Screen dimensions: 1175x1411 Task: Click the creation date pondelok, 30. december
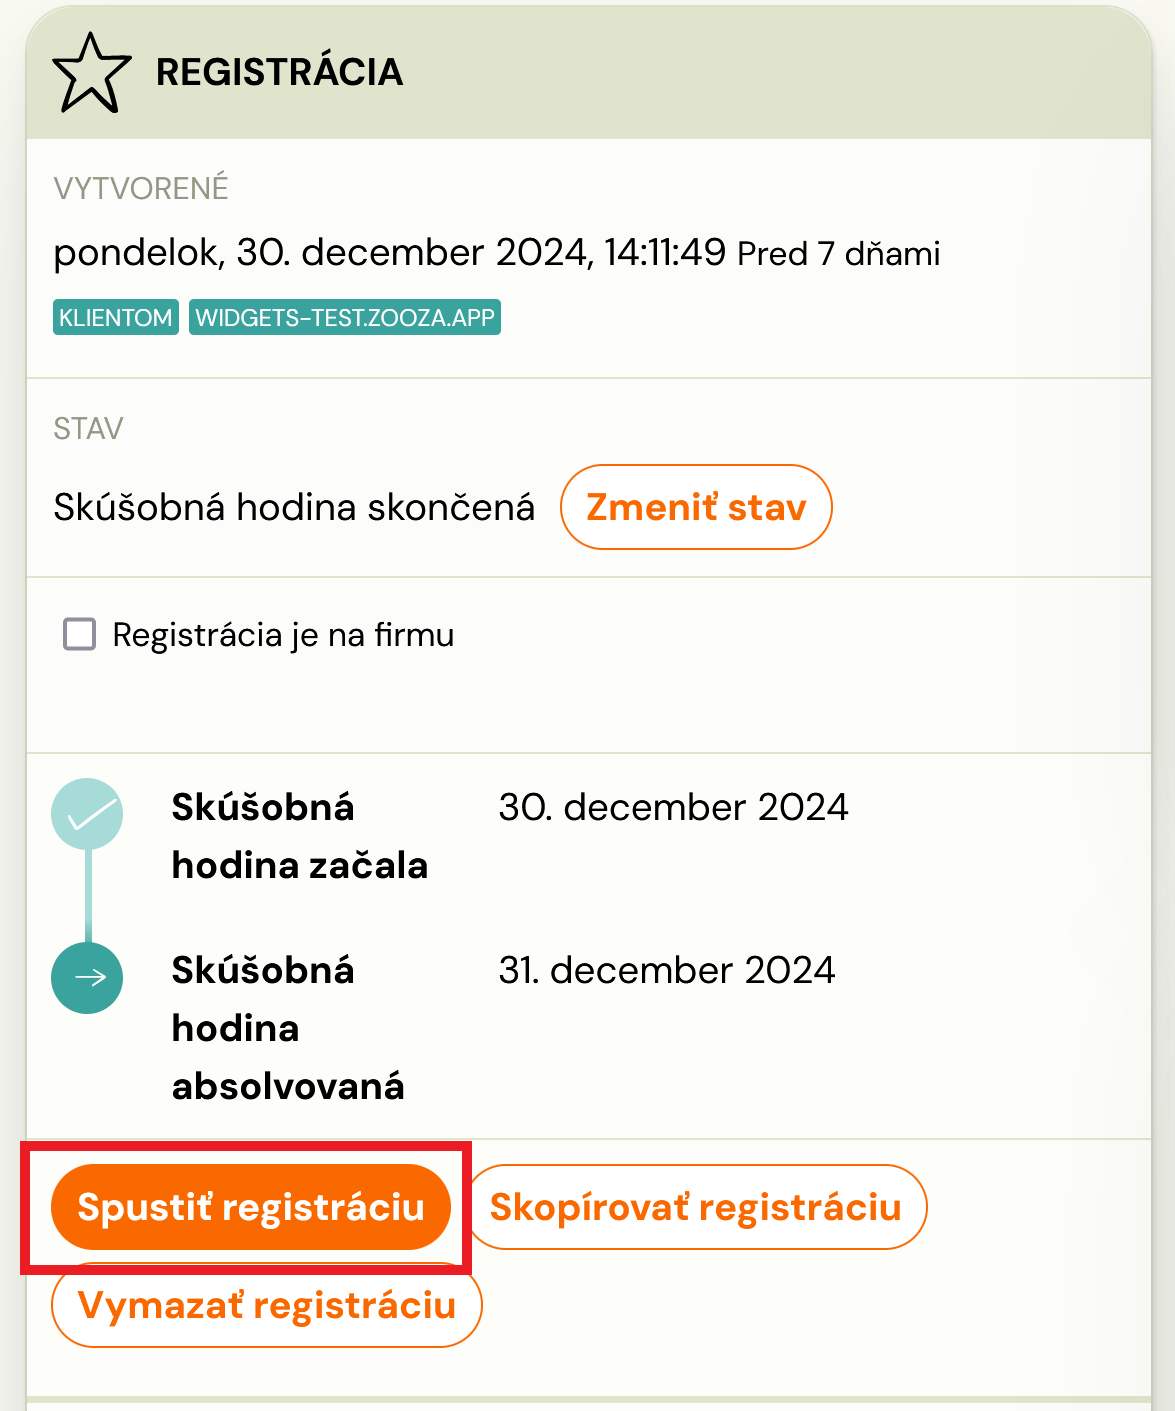pyautogui.click(x=390, y=252)
